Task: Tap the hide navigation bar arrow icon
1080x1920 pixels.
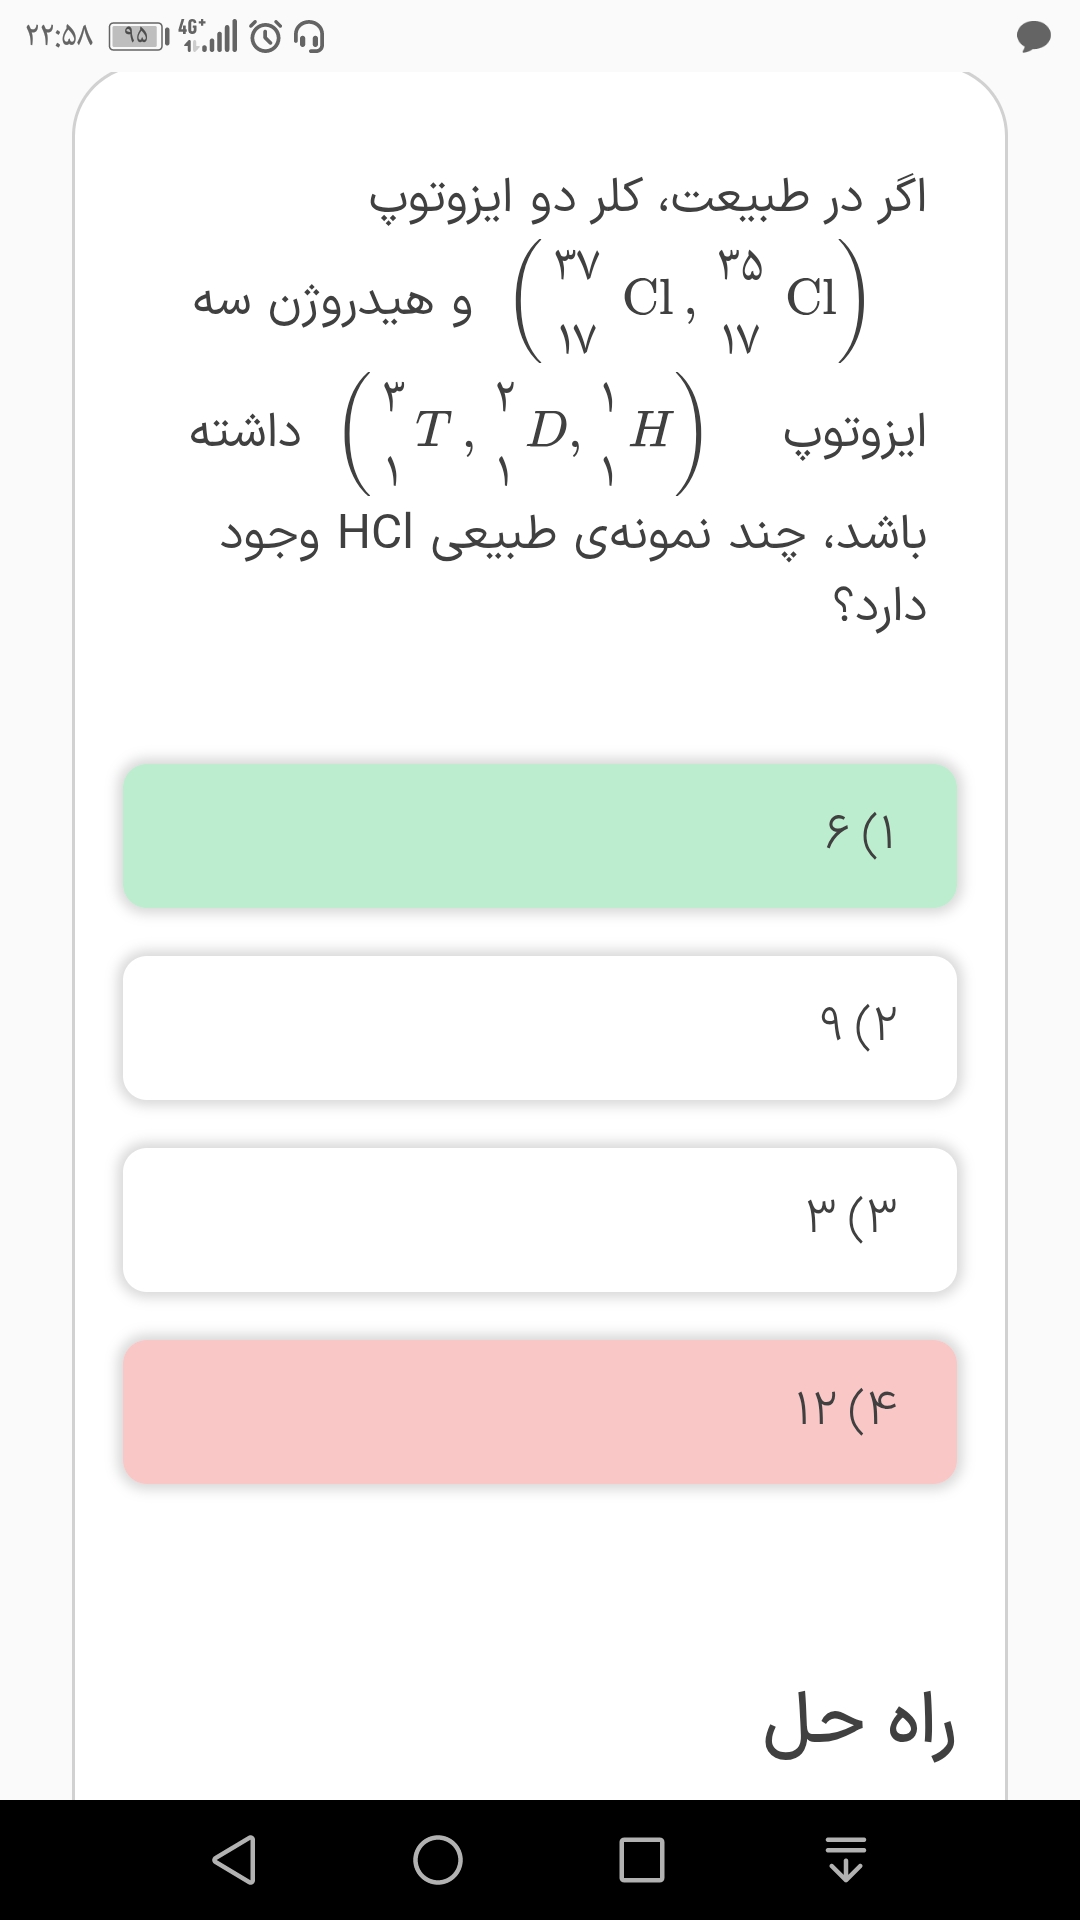Action: [x=846, y=1860]
